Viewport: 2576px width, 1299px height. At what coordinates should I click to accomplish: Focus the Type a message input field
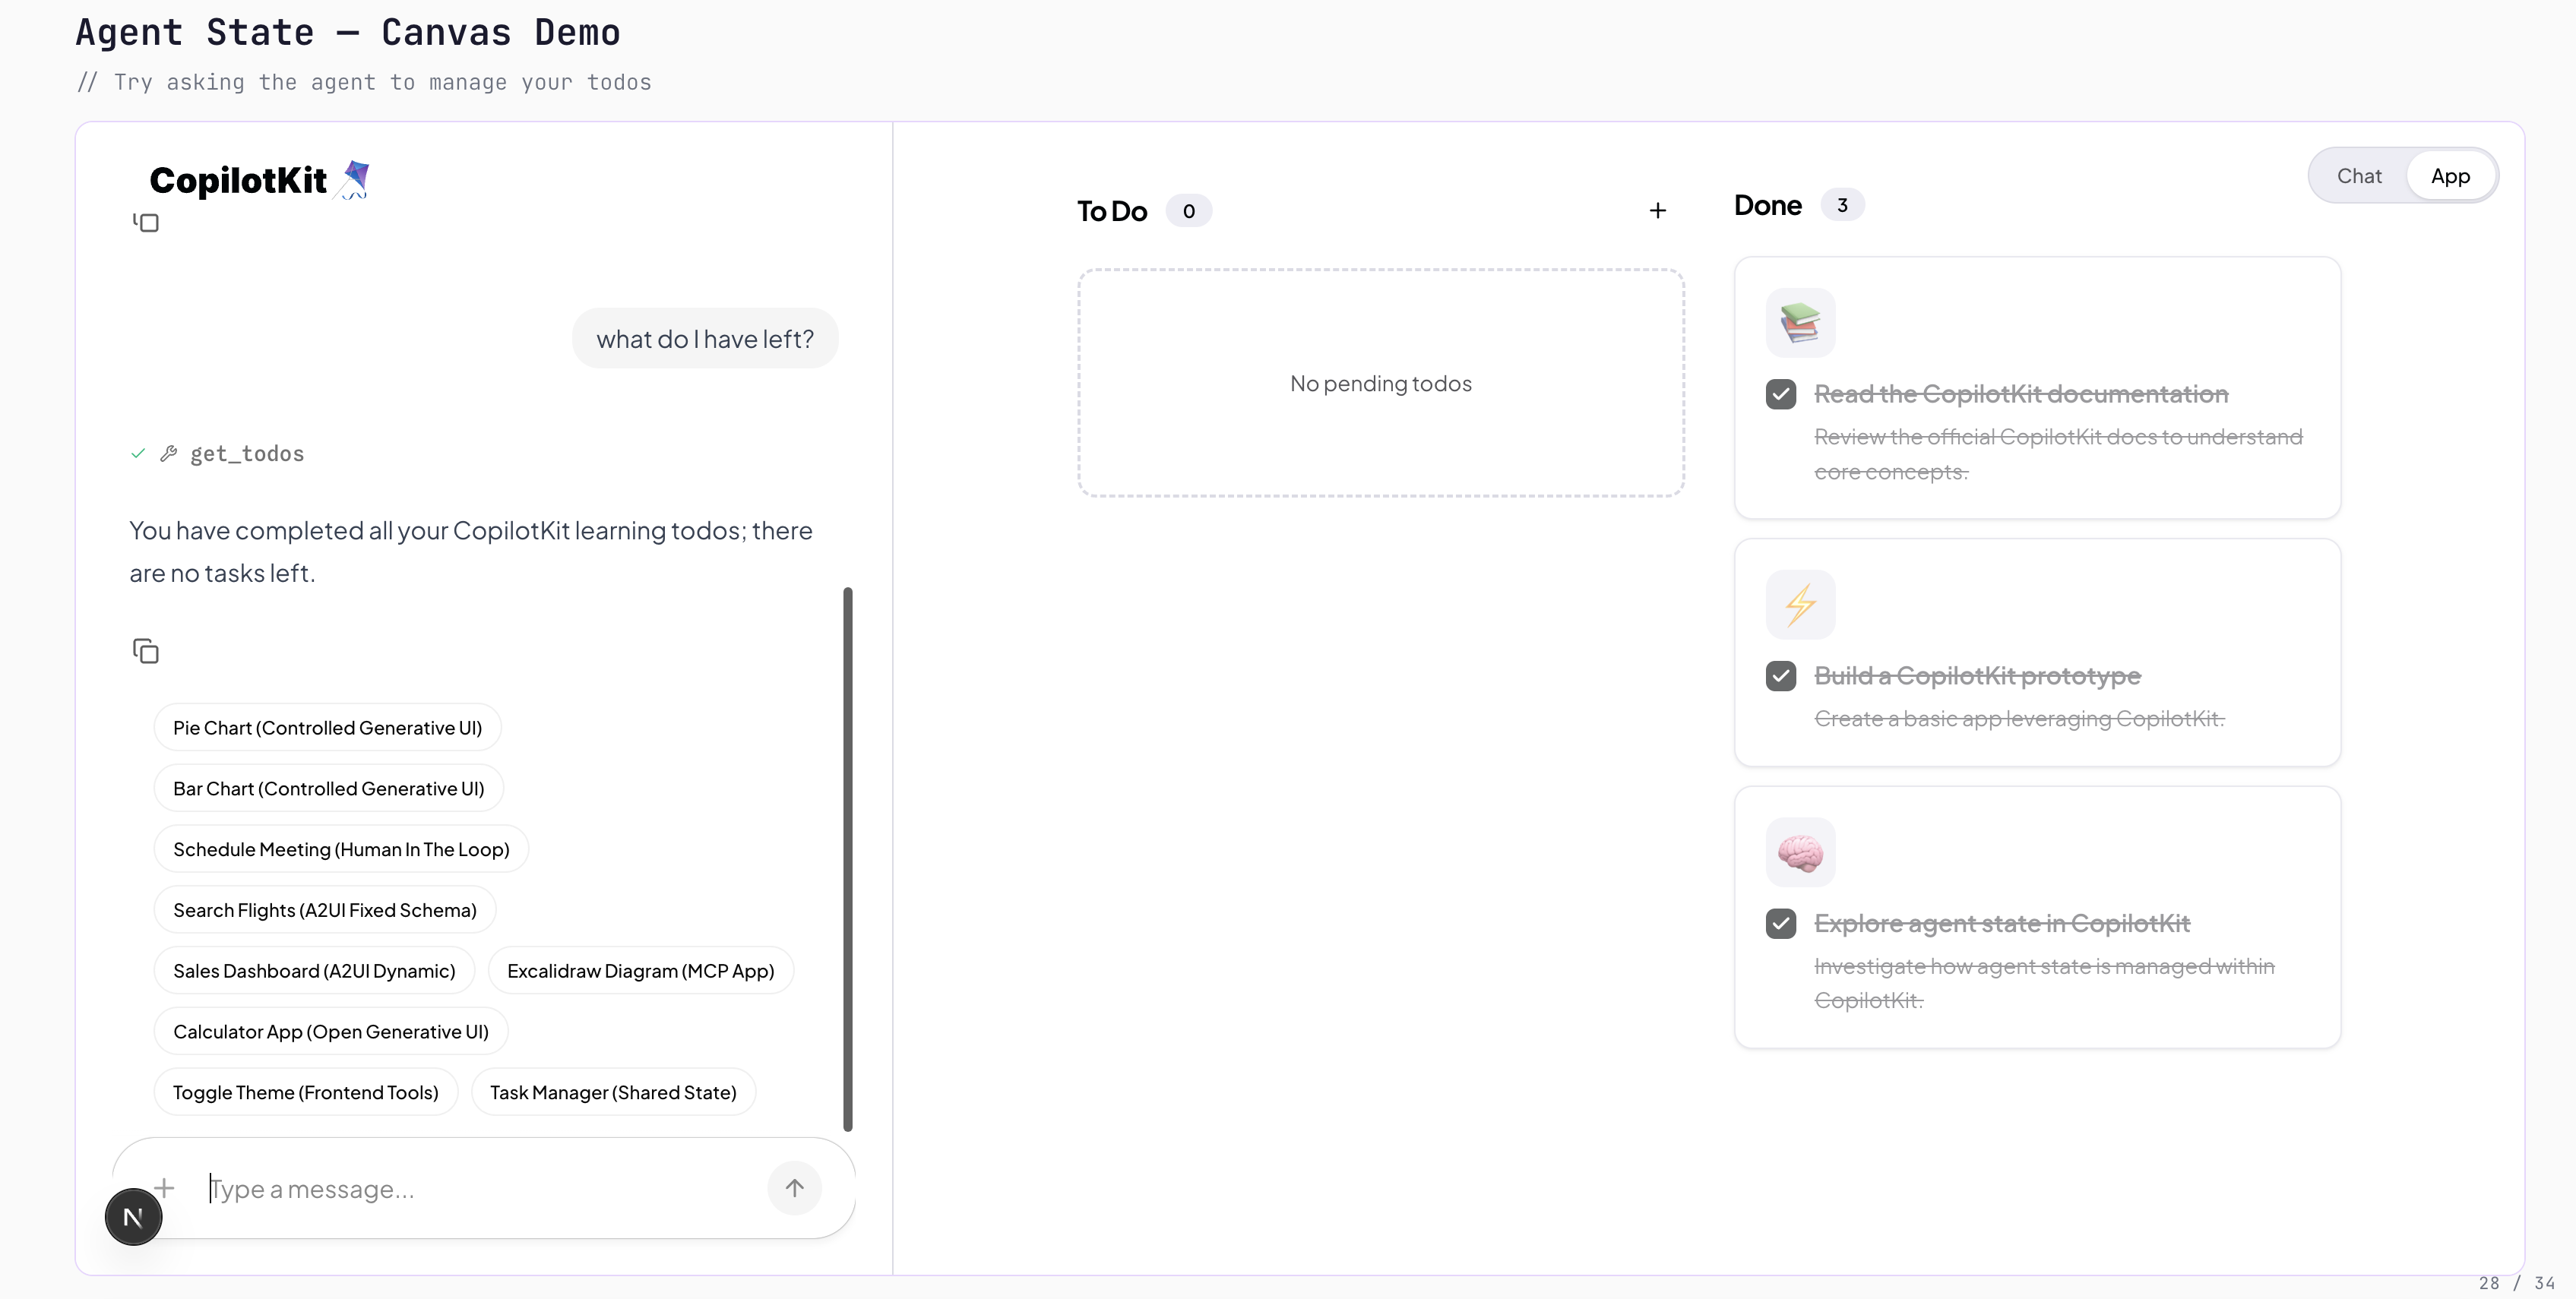[x=480, y=1189]
